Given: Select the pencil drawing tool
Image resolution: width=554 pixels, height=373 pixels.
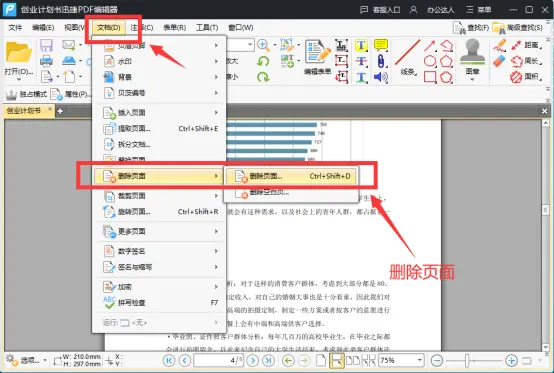Looking at the screenshot, I should tap(500, 46).
